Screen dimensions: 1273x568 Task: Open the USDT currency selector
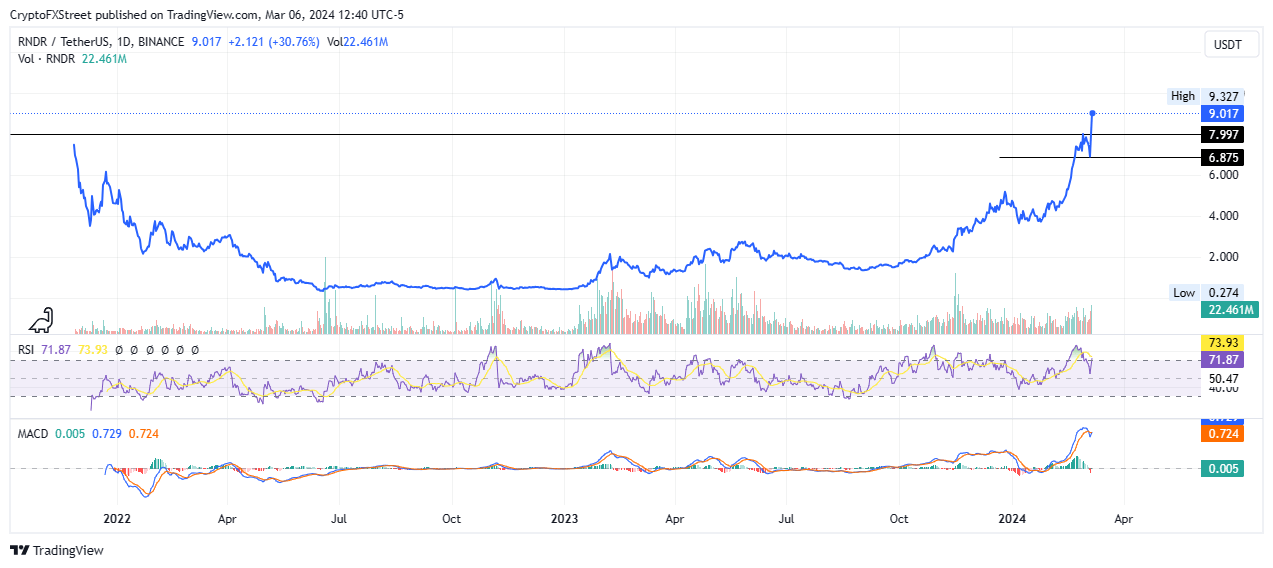[x=1230, y=43]
